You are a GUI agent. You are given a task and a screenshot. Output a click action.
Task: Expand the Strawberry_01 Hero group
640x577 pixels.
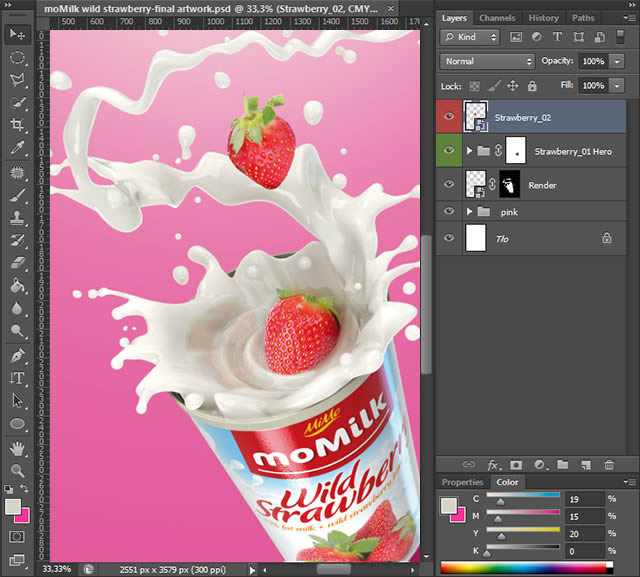coord(469,151)
